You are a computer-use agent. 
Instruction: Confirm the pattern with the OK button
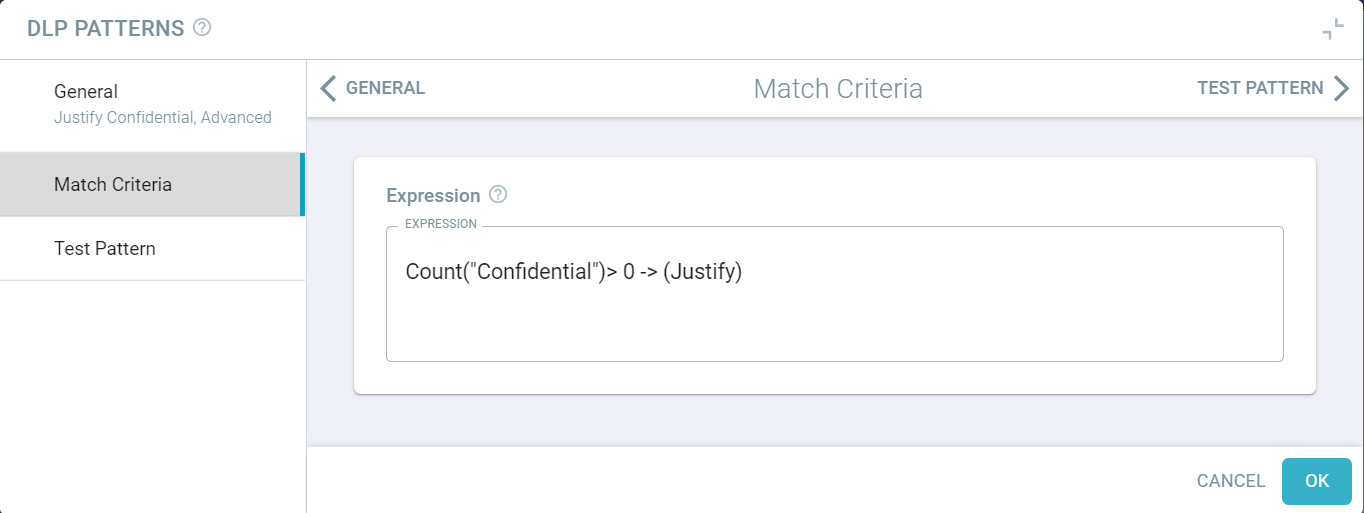[1317, 481]
